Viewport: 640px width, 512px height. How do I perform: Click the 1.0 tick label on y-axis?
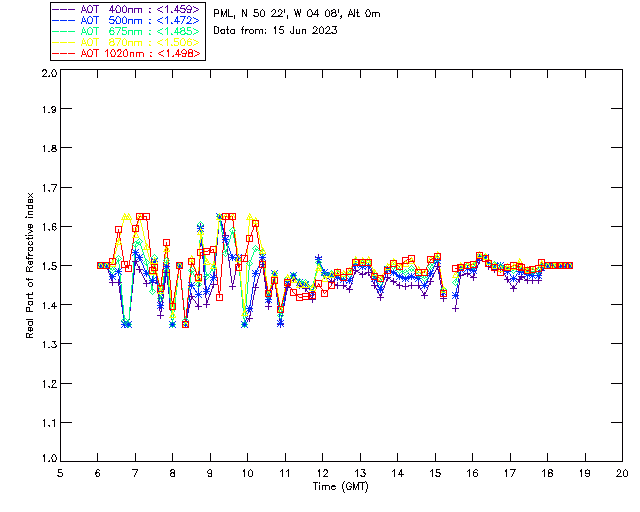point(48,460)
